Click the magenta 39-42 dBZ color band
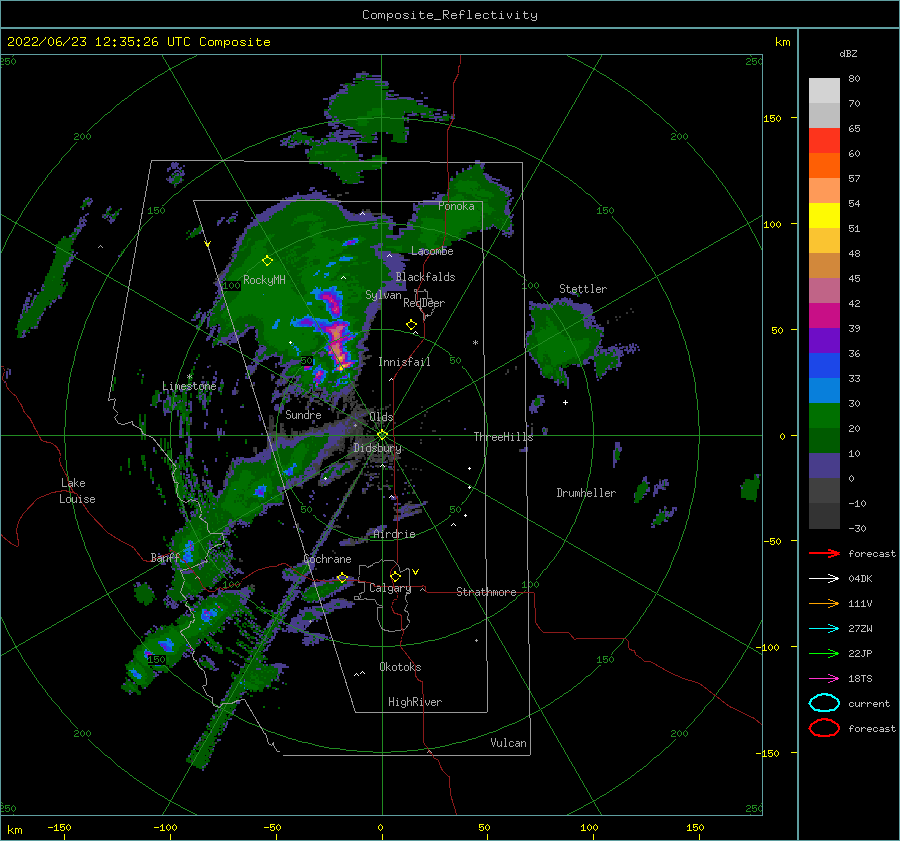The width and height of the screenshot is (900, 841). click(x=824, y=315)
